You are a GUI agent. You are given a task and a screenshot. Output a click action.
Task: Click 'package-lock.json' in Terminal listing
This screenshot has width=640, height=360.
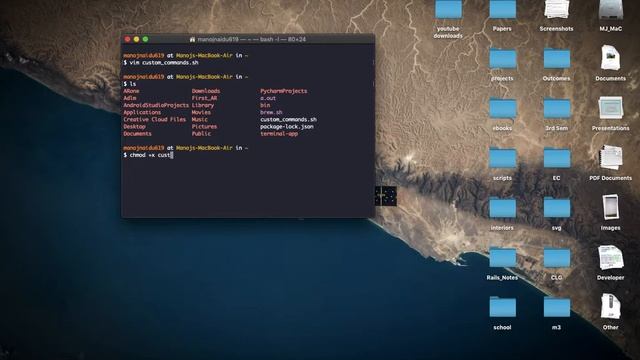[287, 127]
